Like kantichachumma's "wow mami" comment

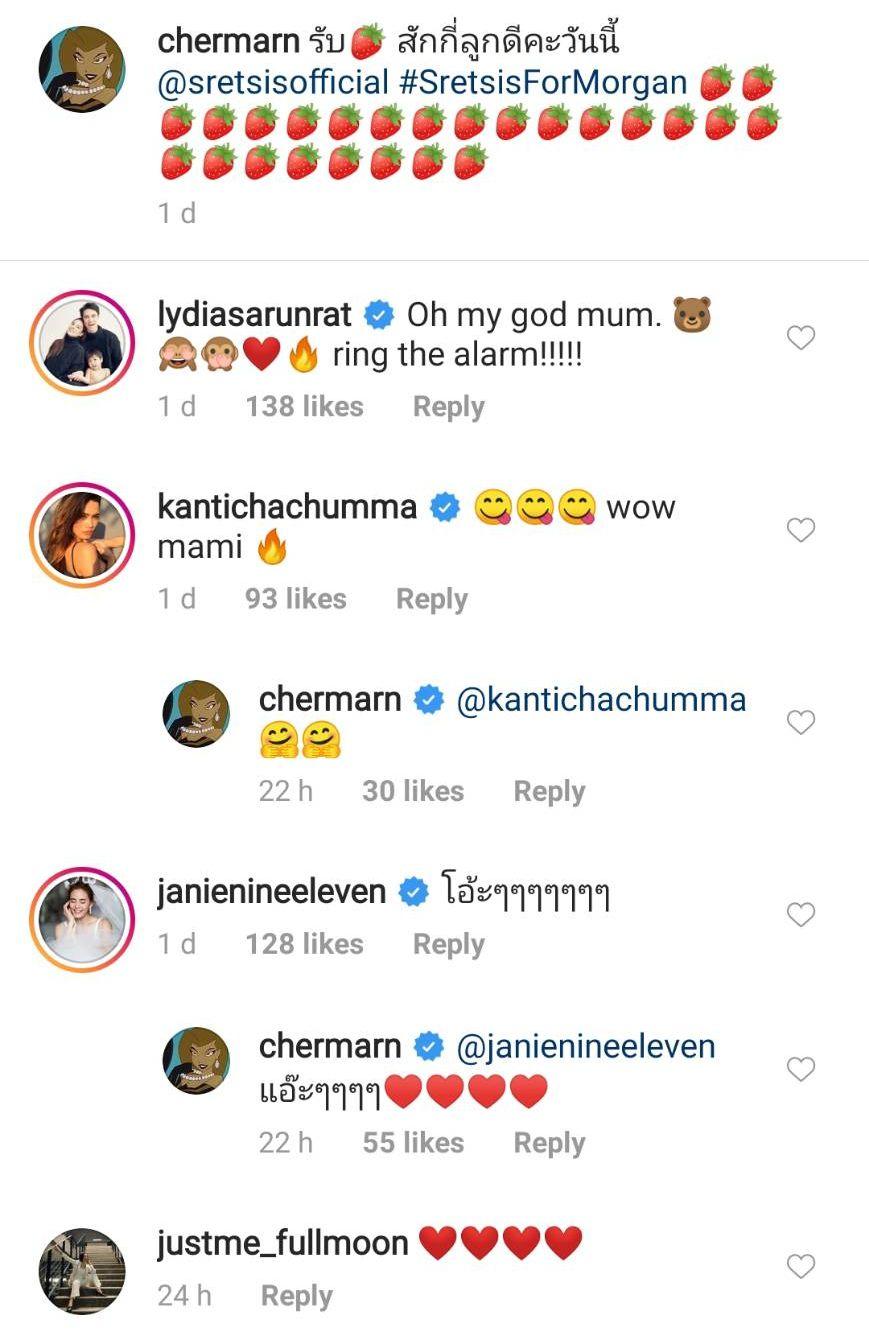pos(801,530)
